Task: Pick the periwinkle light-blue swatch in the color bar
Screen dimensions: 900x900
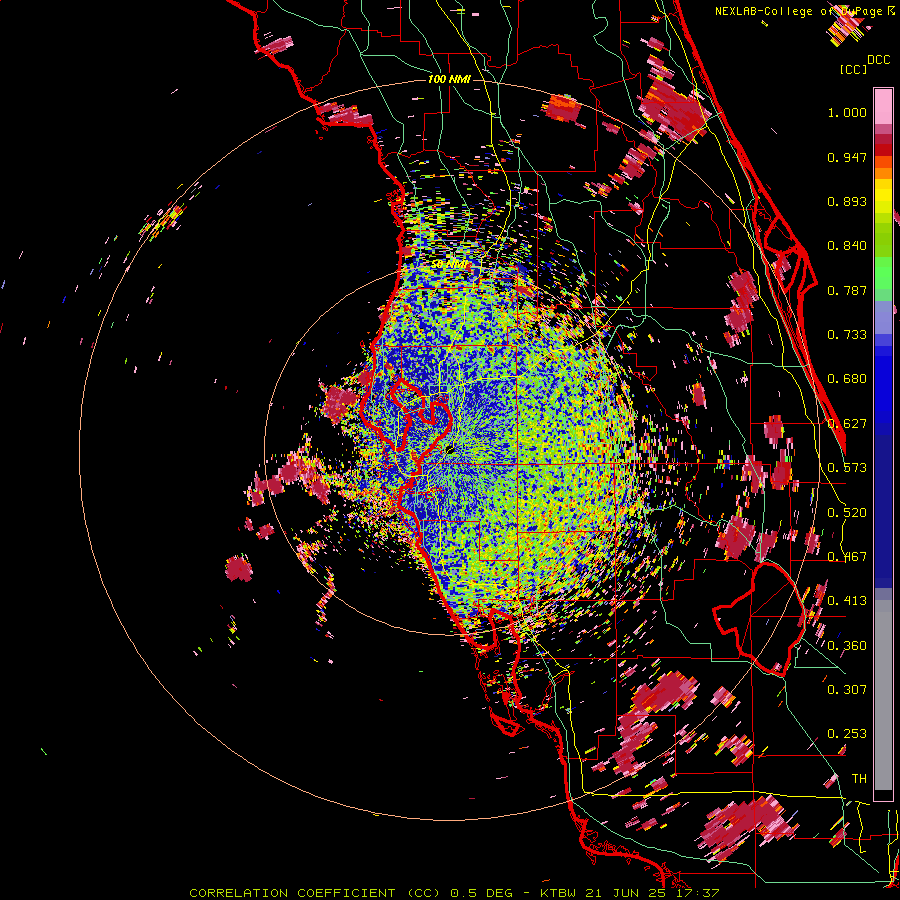Action: (883, 317)
